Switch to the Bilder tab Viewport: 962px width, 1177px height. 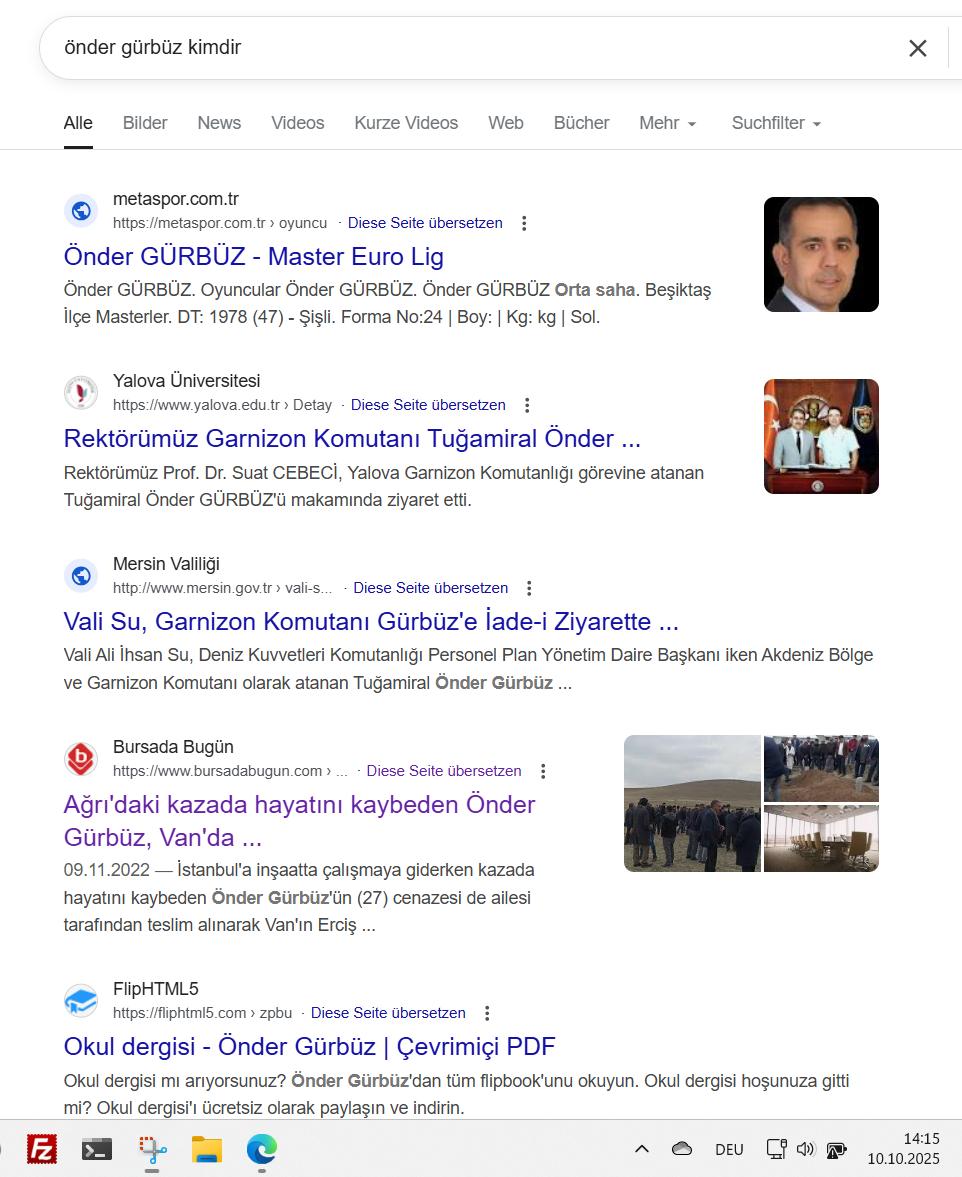(x=145, y=123)
